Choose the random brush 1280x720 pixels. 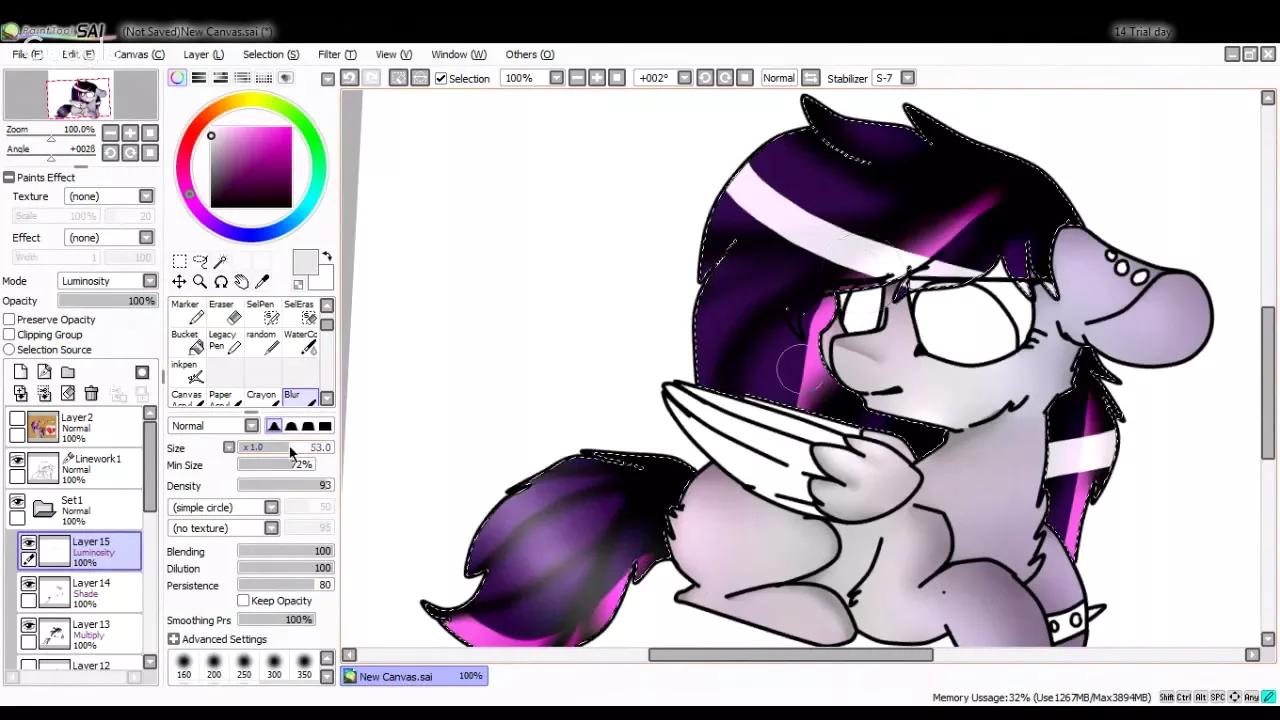(262, 342)
